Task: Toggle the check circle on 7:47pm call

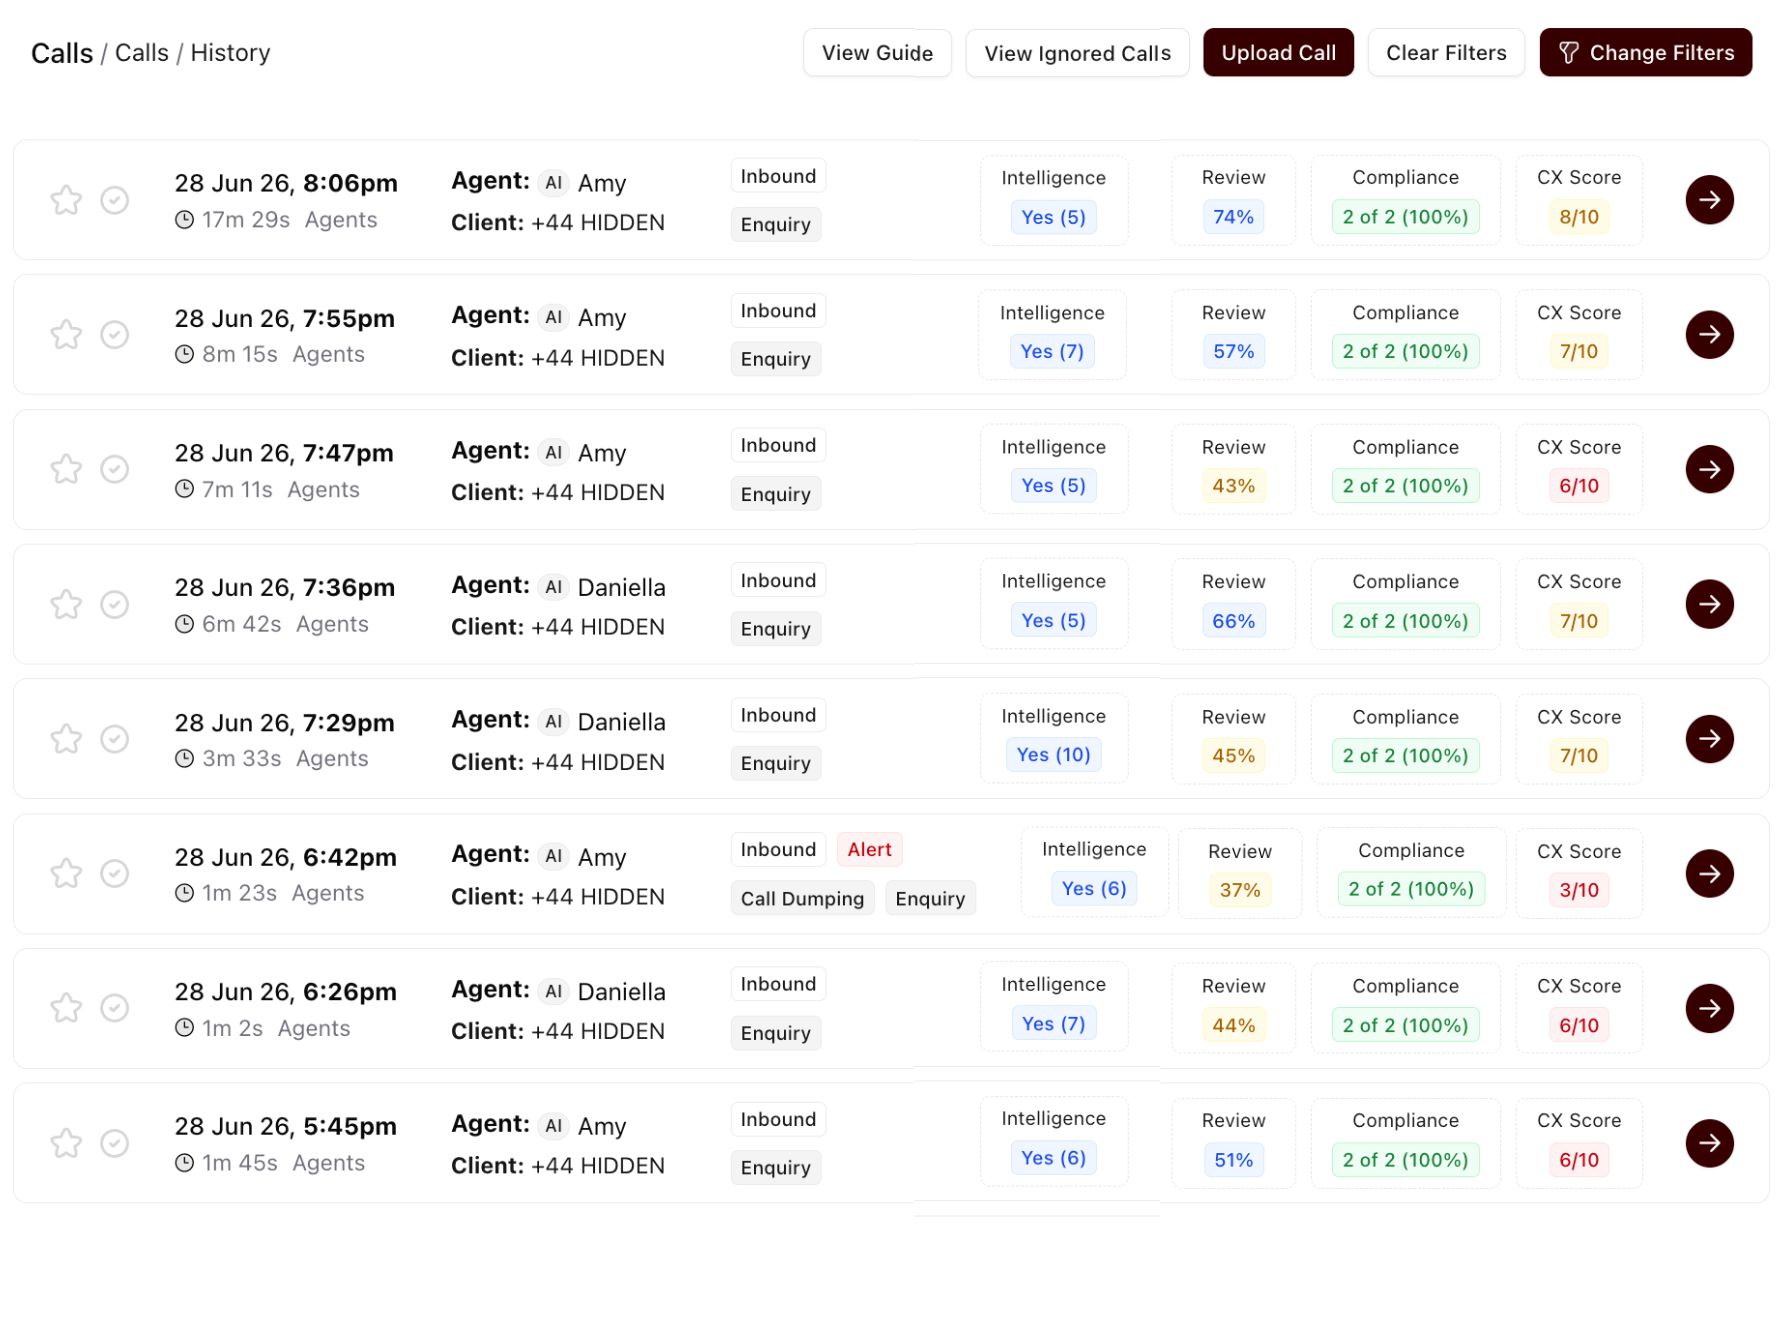Action: 115,469
